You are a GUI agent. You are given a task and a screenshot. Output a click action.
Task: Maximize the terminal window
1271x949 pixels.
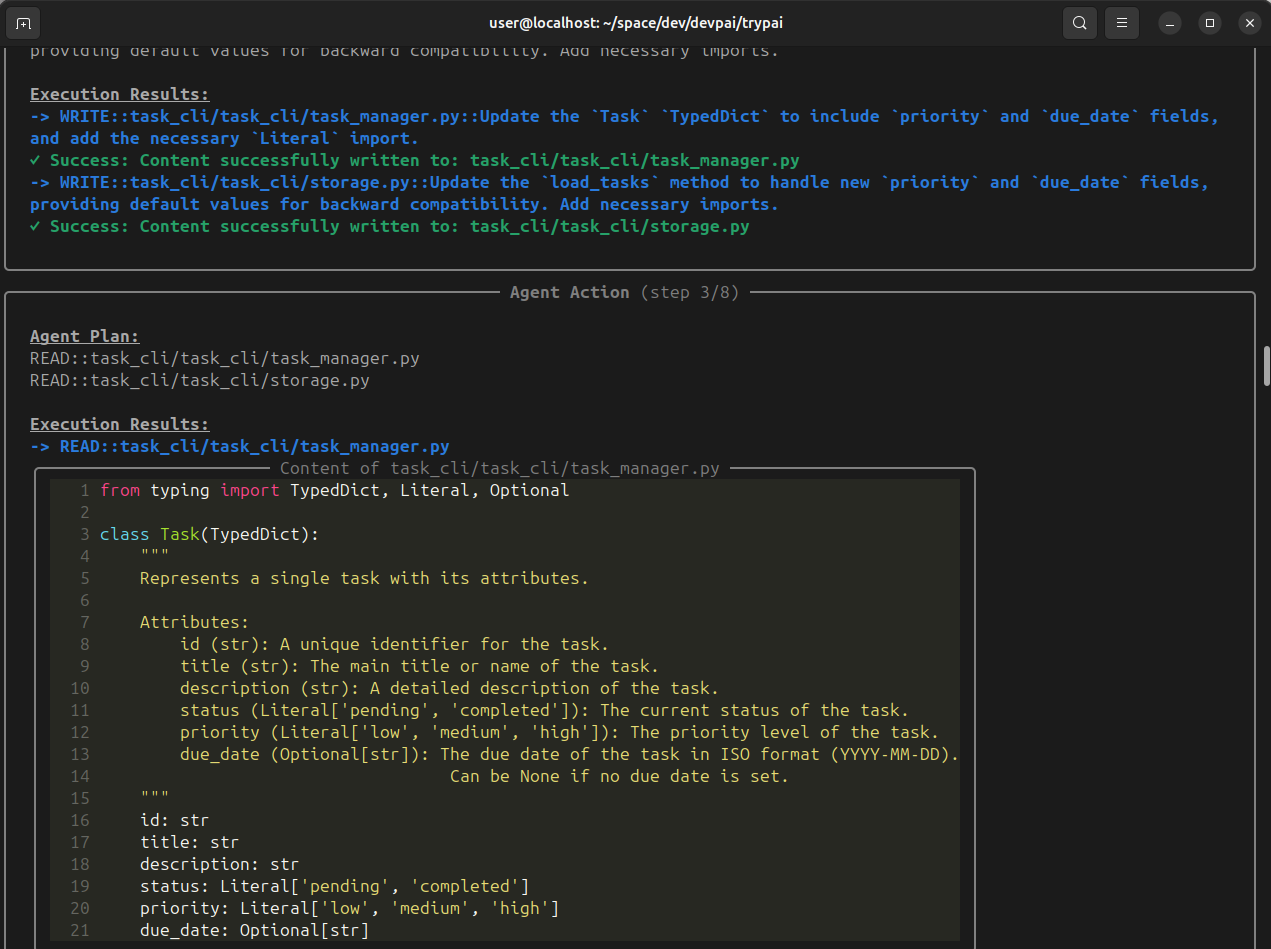[x=1209, y=22]
